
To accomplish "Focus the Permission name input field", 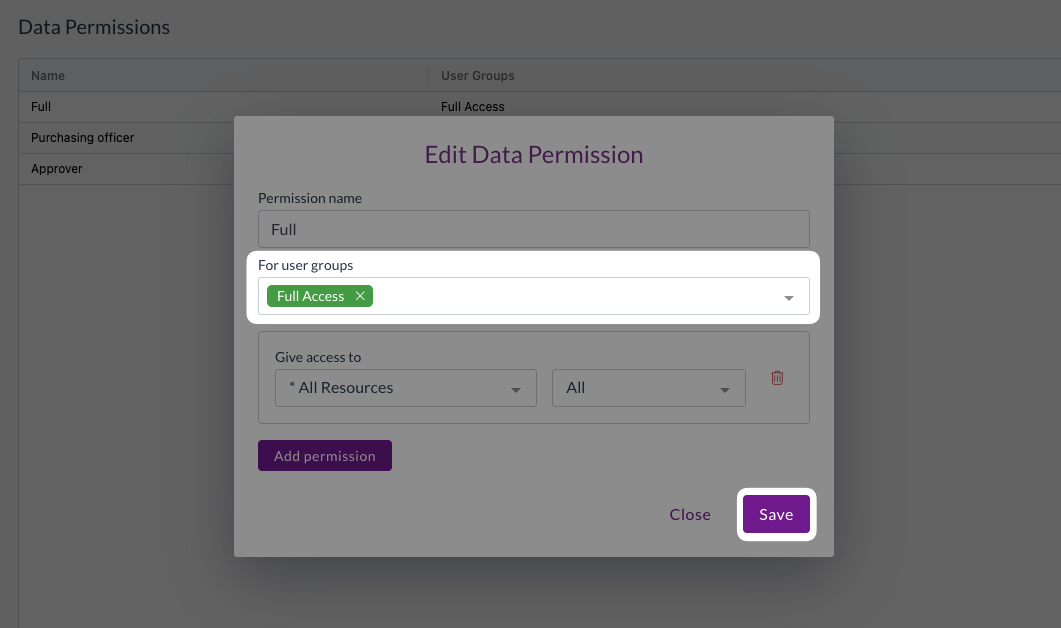I will point(533,229).
